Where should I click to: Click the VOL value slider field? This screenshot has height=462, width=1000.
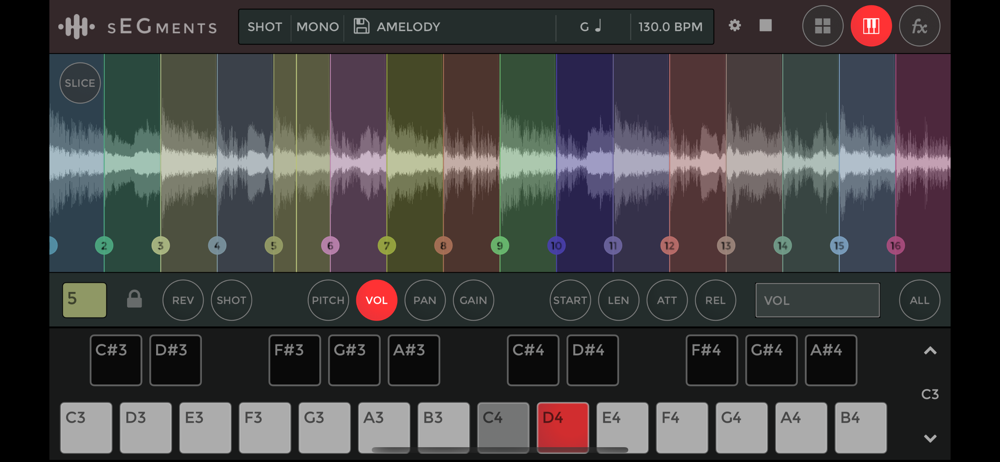[x=818, y=300]
